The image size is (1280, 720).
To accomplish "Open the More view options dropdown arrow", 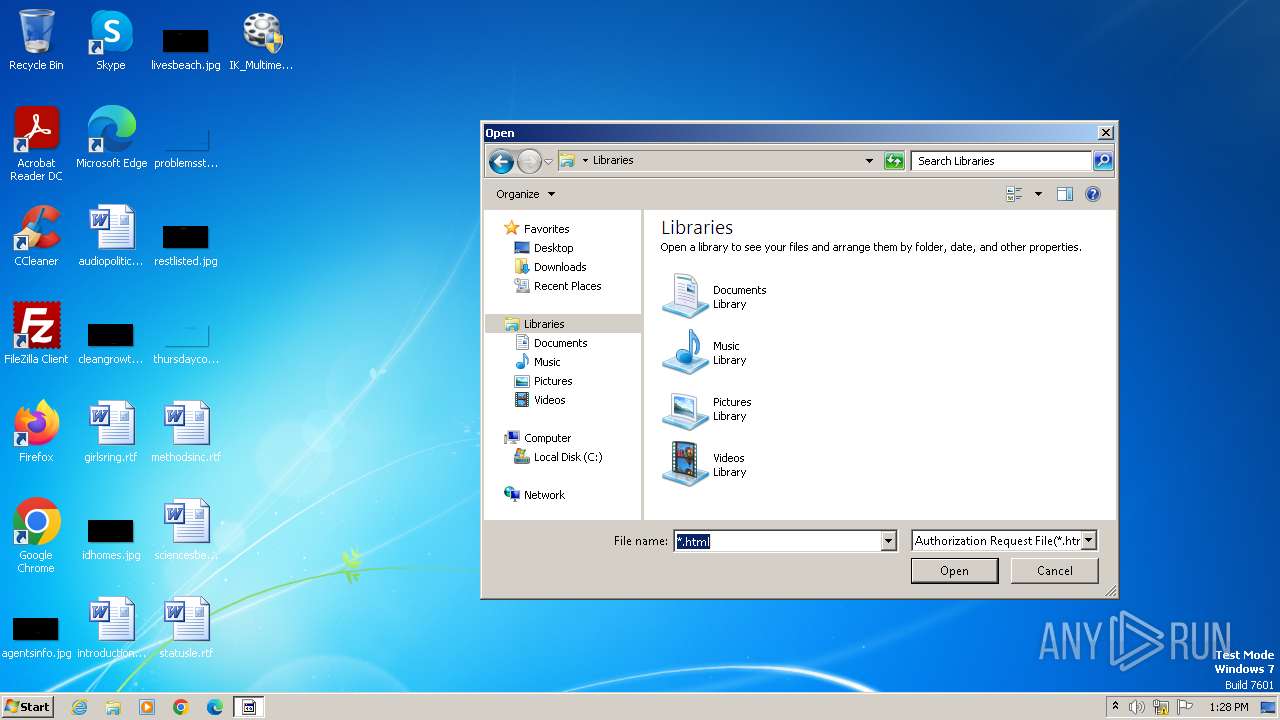I will click(x=1038, y=194).
